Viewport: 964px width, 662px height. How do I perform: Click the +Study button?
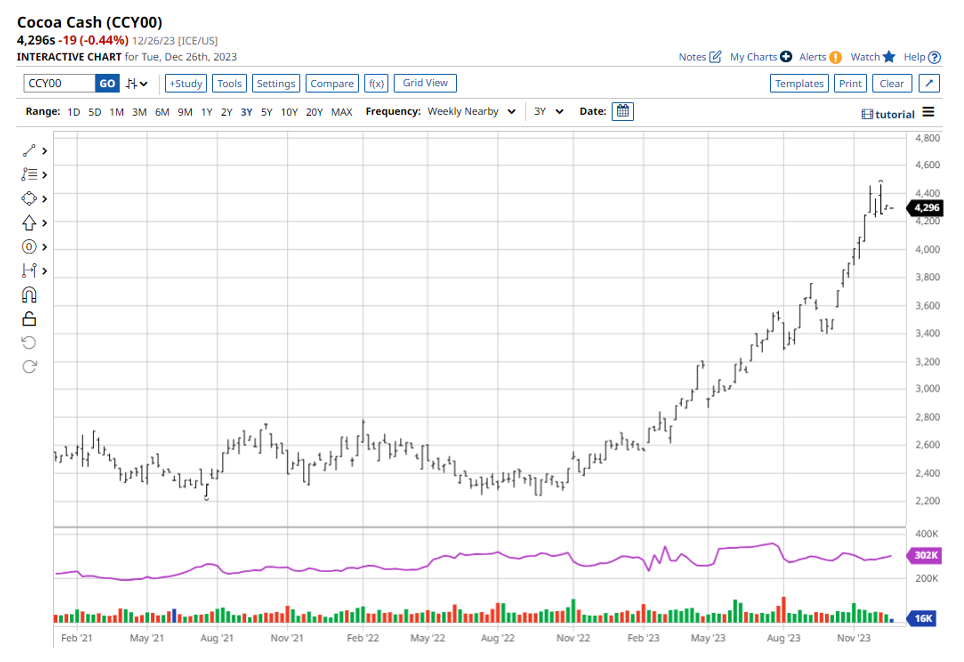pyautogui.click(x=186, y=84)
